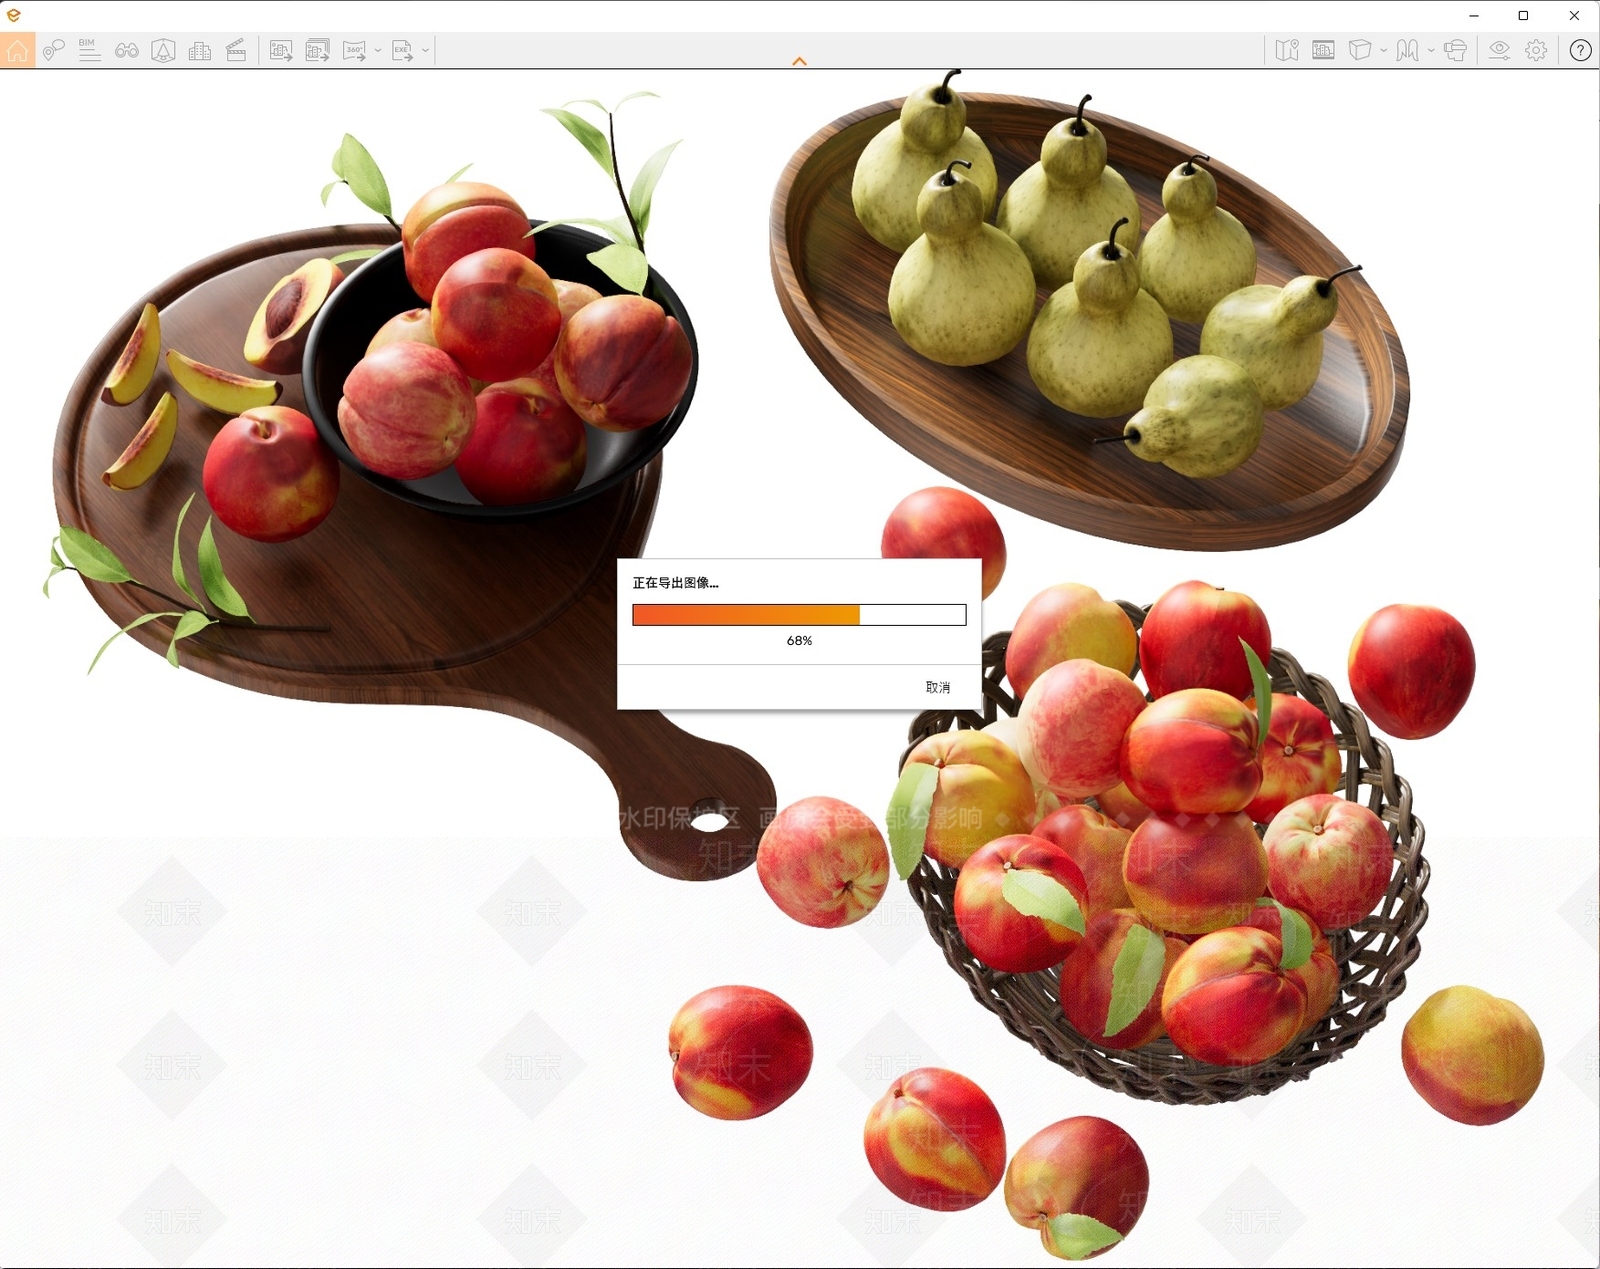Collapse the toolbar with the orange chevron
1600x1269 pixels.
pos(799,61)
